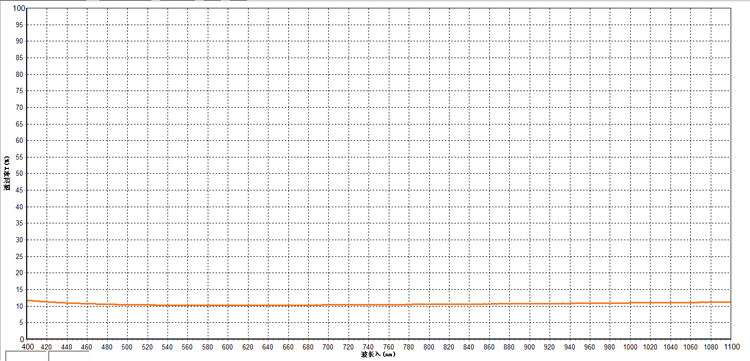Click the orange curve's end at 1100 nm

tap(729, 302)
